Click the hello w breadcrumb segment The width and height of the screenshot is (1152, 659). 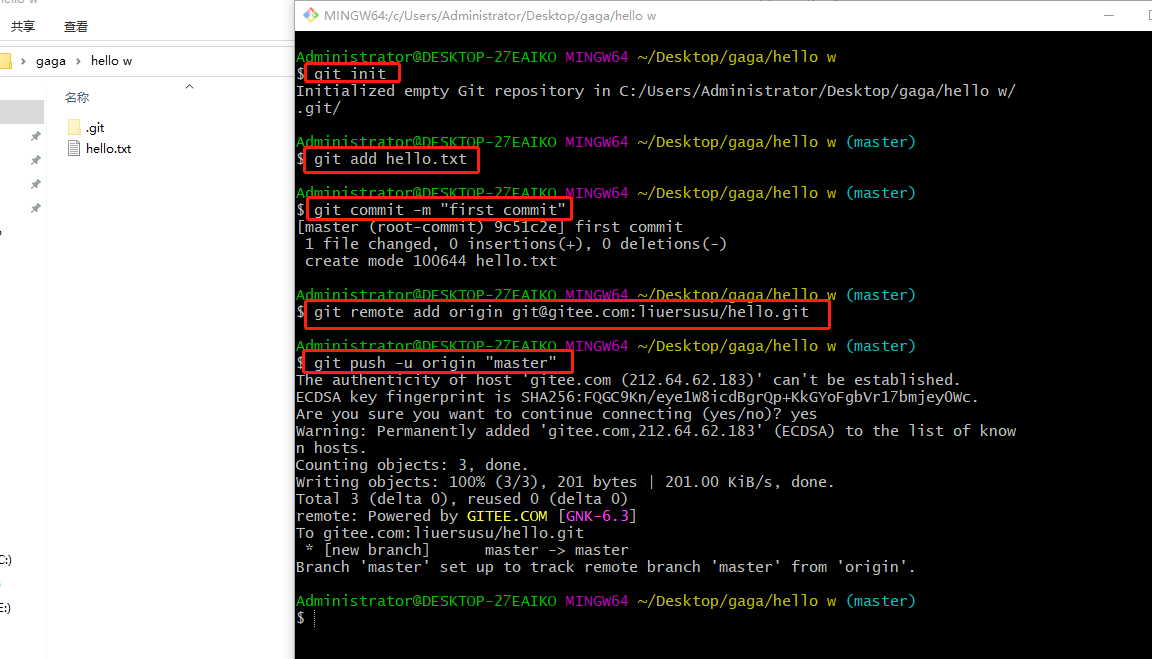coord(112,61)
